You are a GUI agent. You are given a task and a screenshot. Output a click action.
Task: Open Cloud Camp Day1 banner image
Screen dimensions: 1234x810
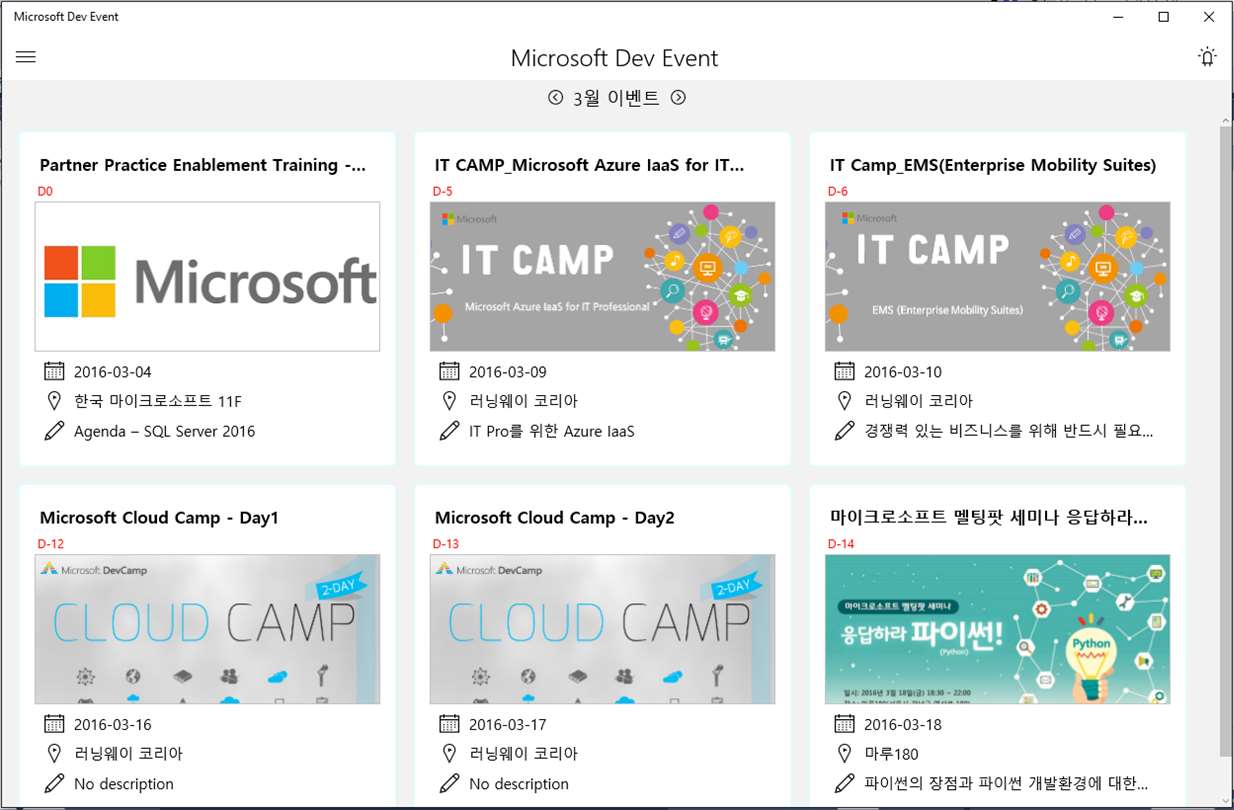point(207,630)
